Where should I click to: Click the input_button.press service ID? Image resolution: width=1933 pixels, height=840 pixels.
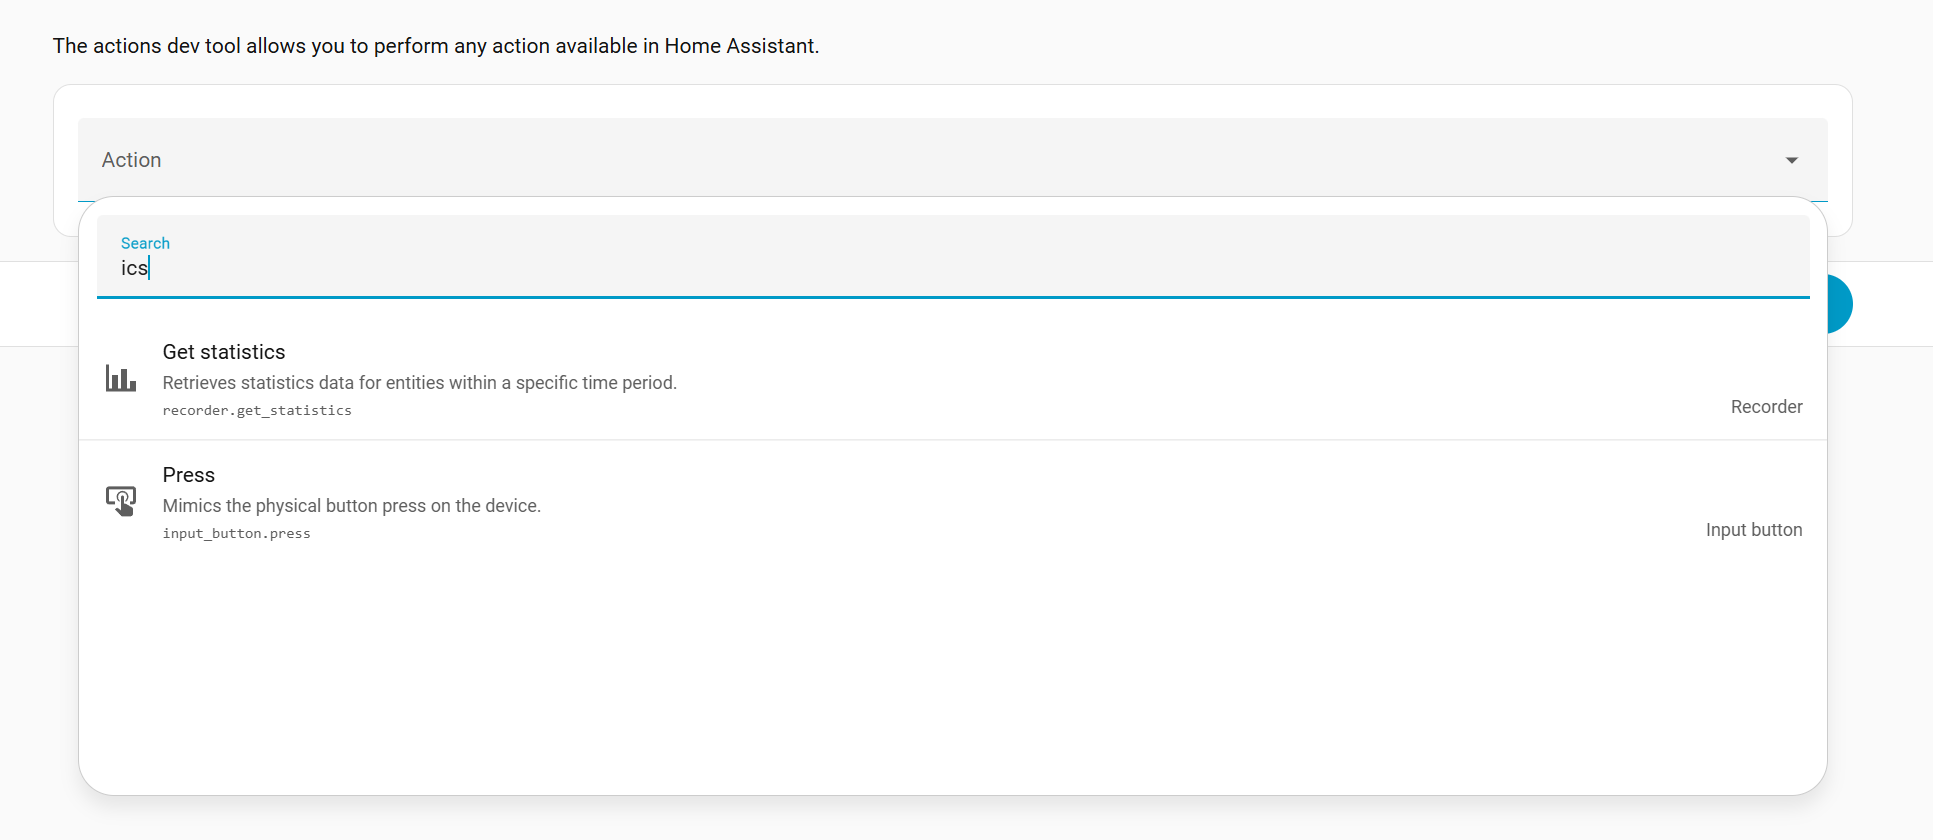pyautogui.click(x=237, y=534)
